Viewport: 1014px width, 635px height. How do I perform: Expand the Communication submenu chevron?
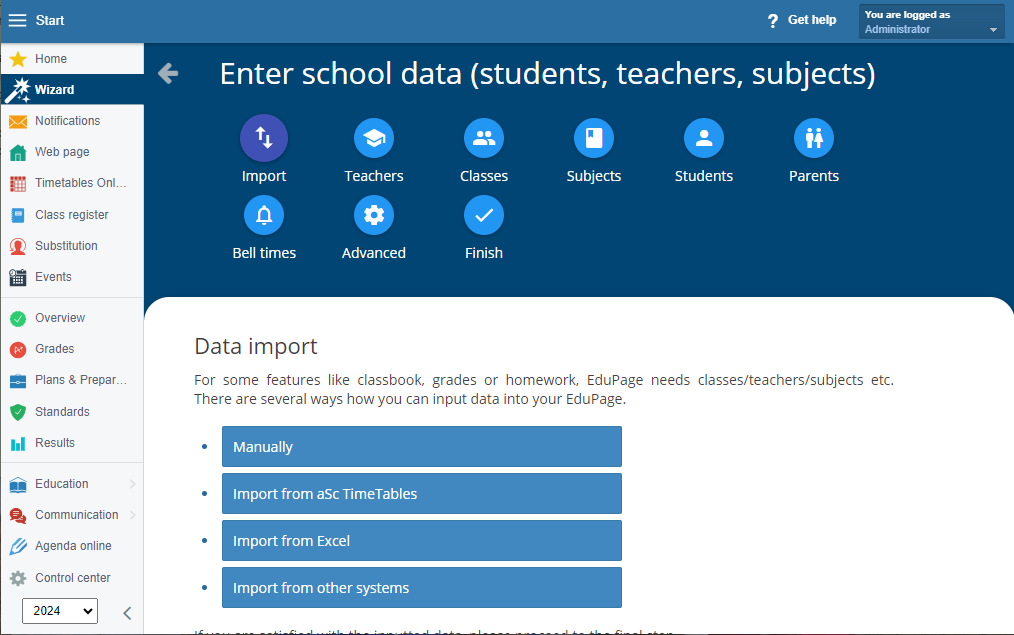133,515
